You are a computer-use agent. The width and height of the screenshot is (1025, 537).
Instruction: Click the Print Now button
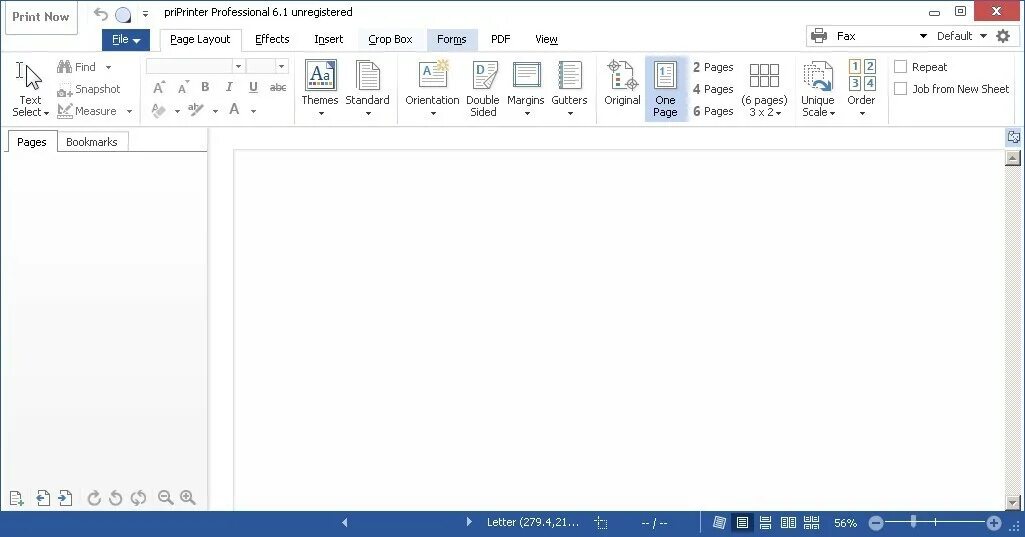(x=41, y=17)
